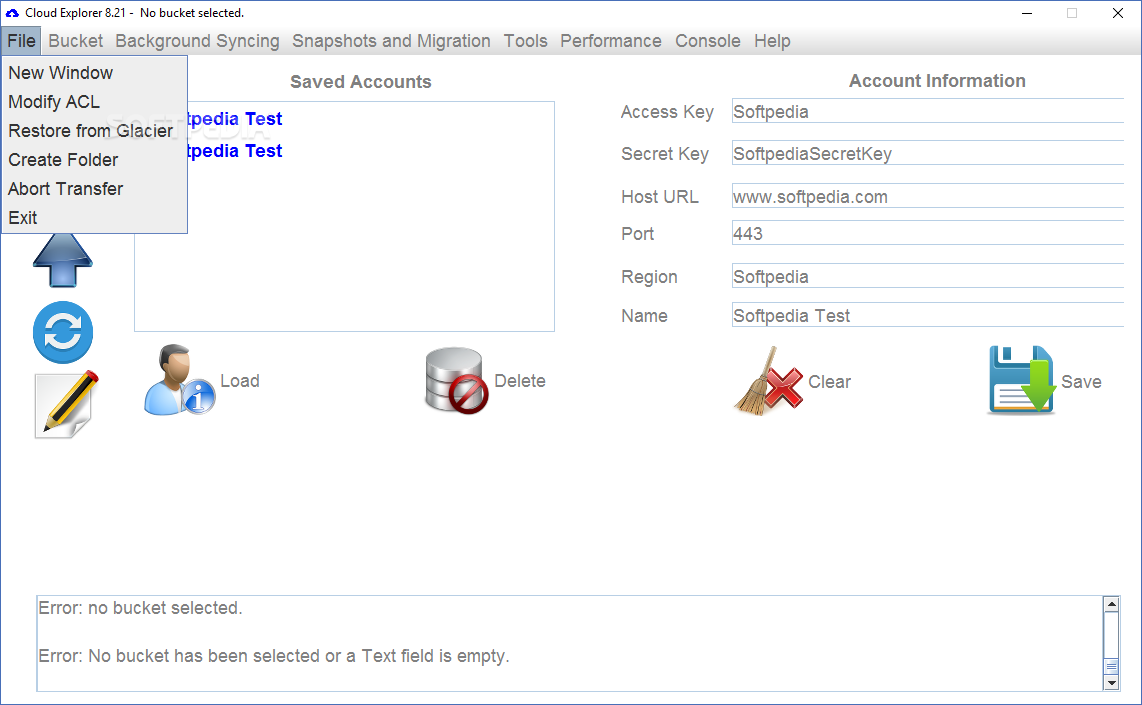
Task: Click the Cloud Explorer title bar icon
Action: tap(12, 13)
